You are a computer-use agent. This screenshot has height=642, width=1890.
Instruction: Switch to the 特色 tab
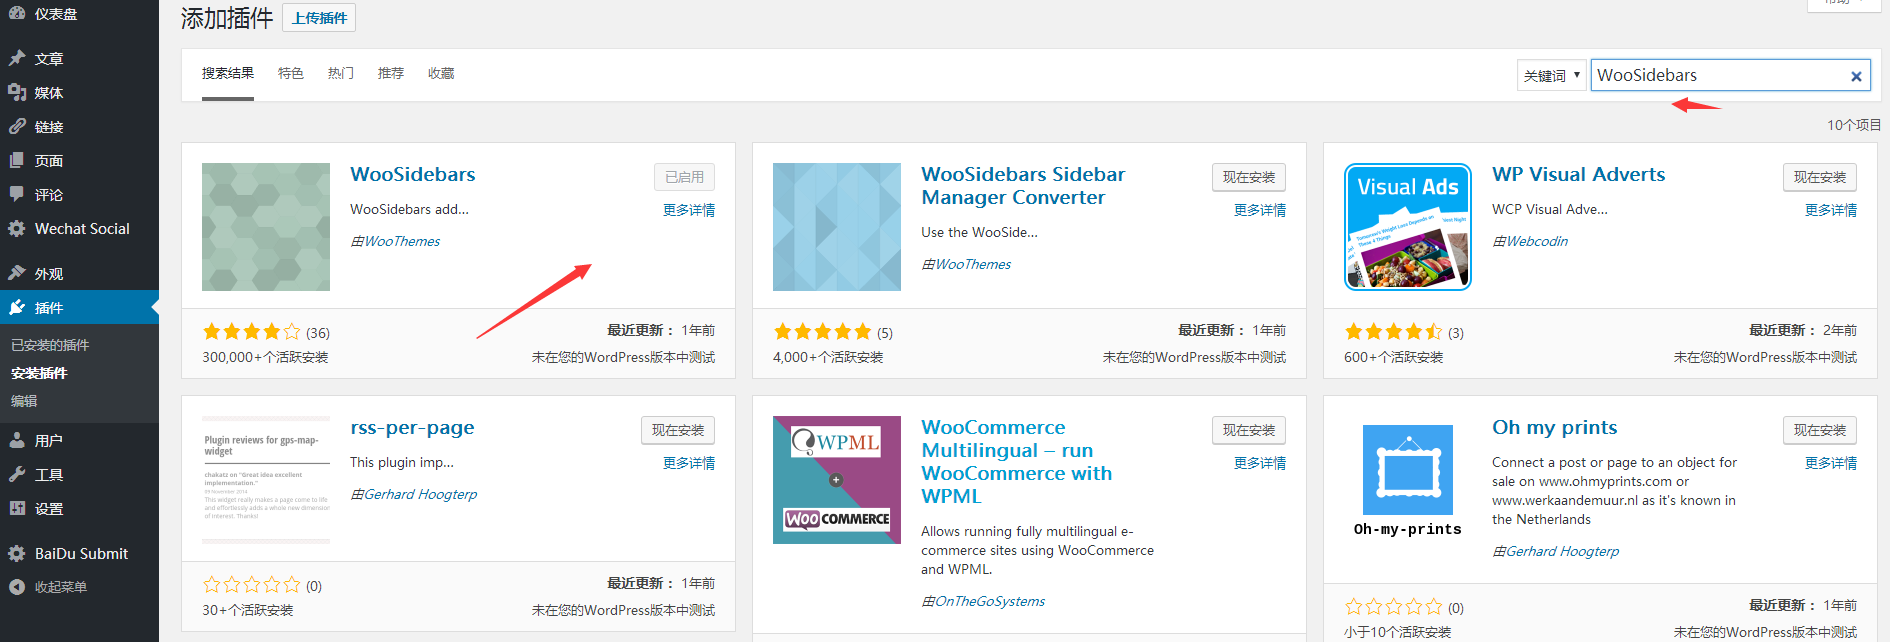tap(291, 73)
